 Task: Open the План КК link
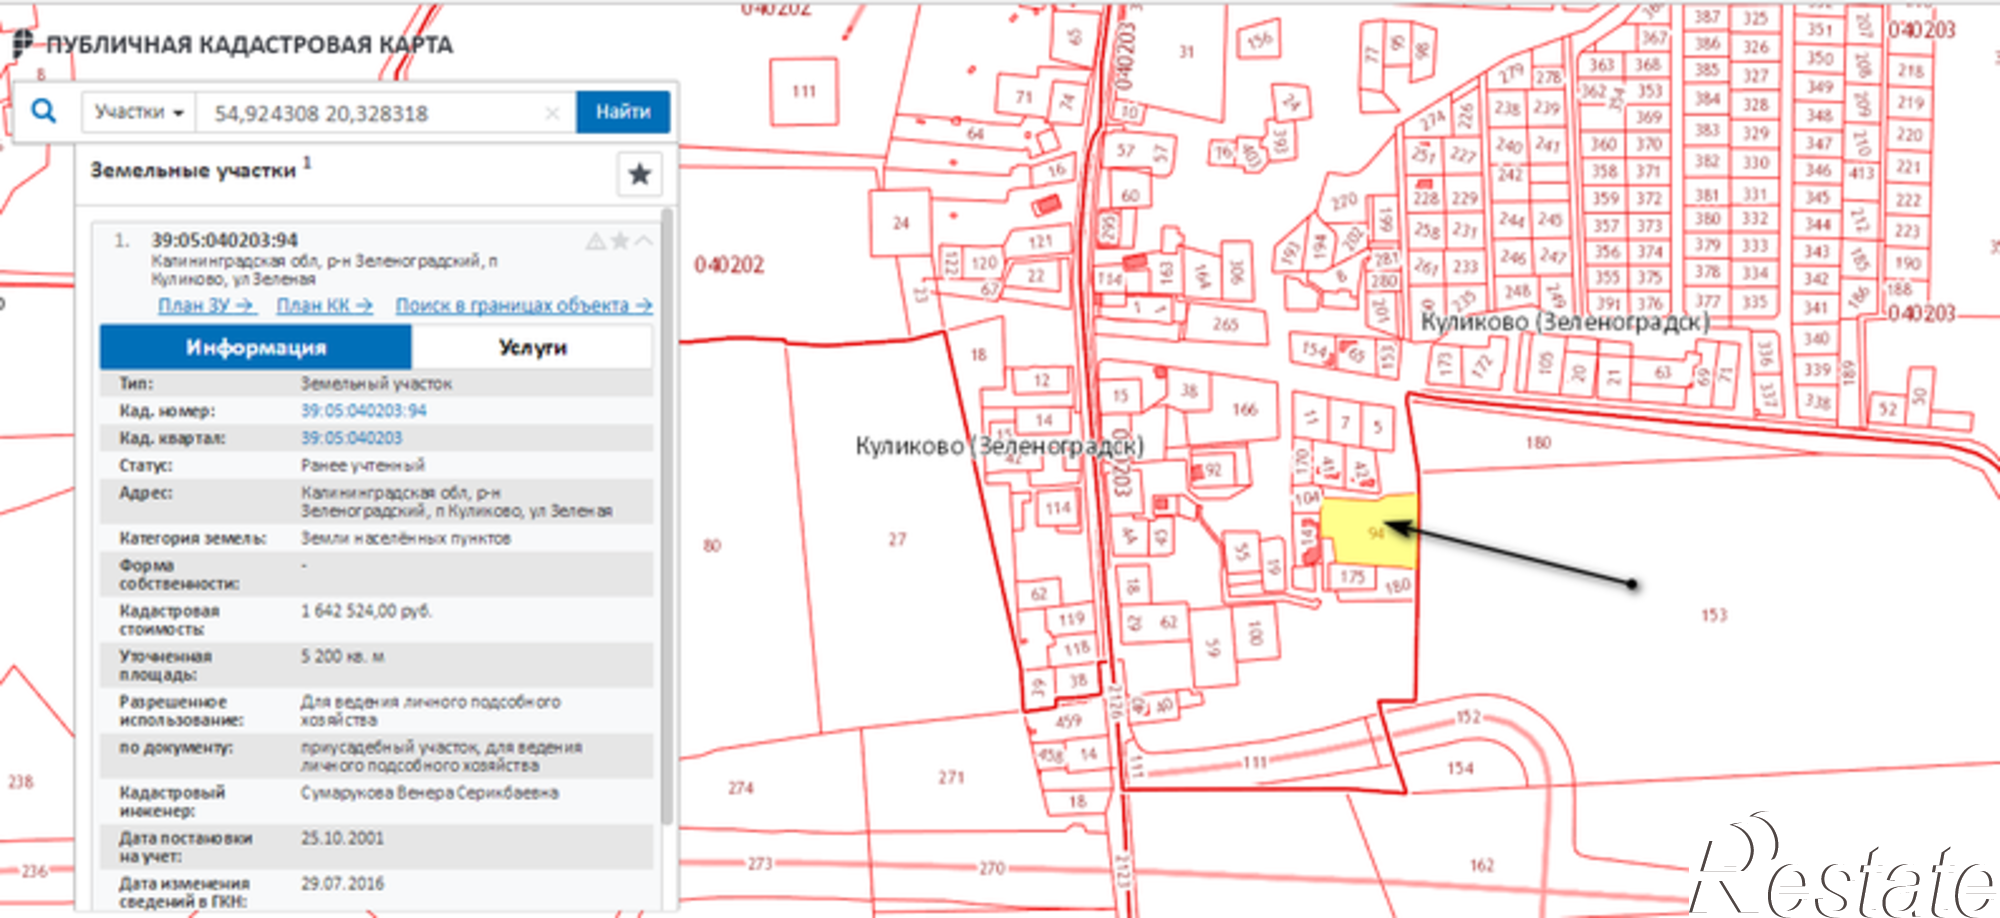(x=325, y=305)
